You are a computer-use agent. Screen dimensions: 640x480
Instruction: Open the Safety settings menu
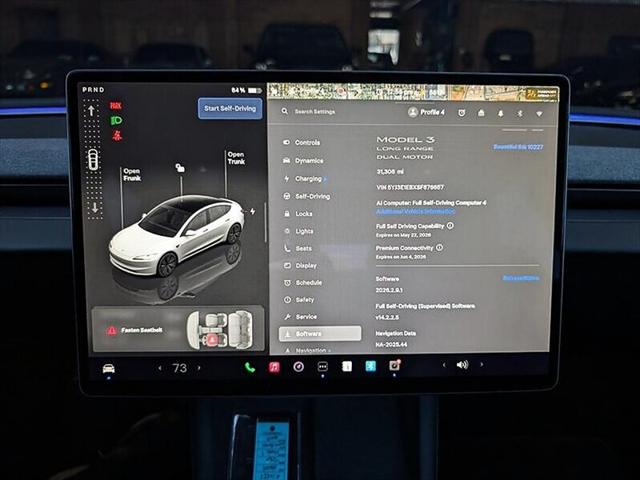click(x=299, y=300)
